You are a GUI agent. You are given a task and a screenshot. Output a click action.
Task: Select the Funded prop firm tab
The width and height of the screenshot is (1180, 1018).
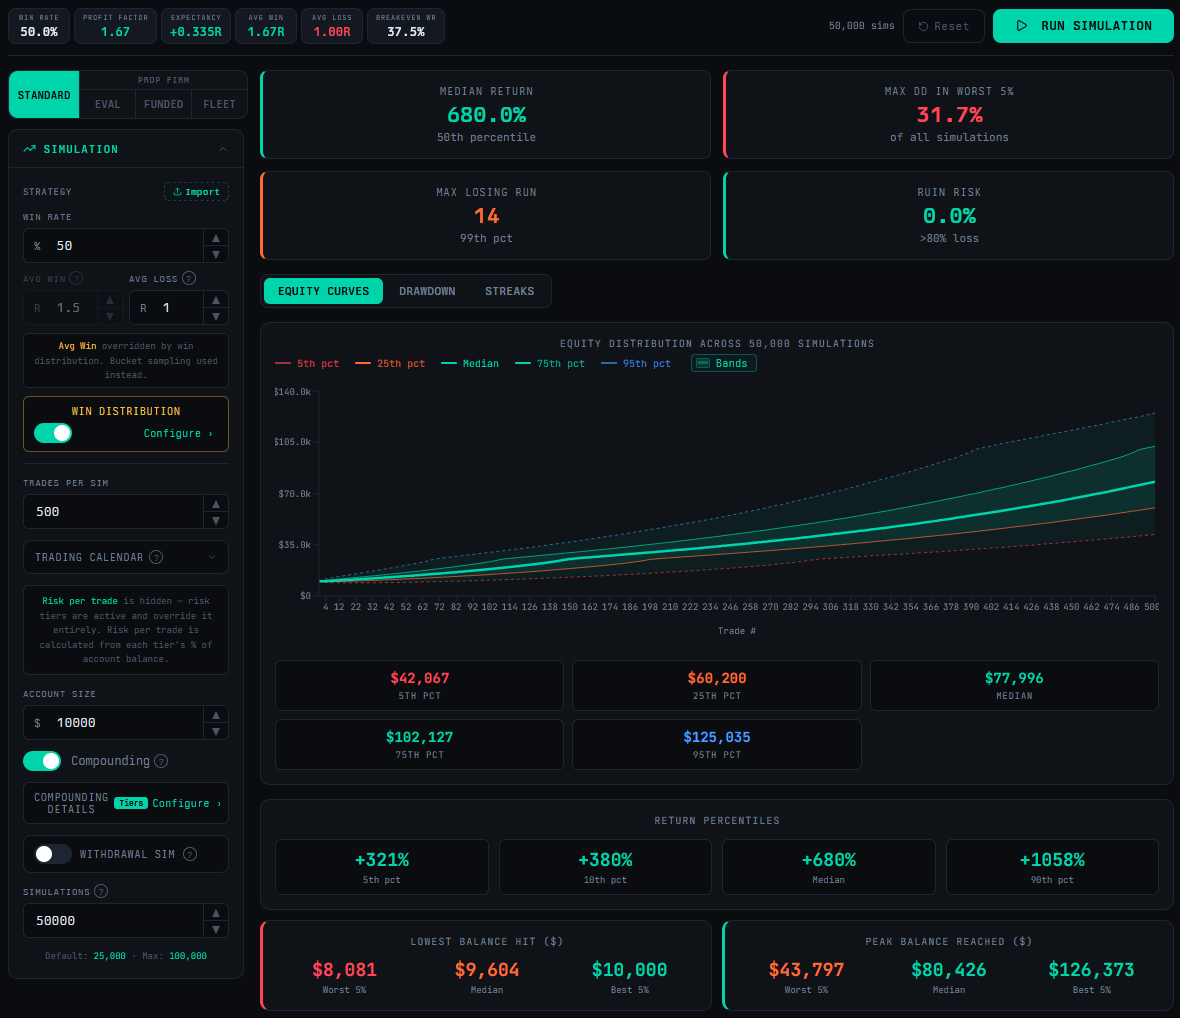coord(163,104)
